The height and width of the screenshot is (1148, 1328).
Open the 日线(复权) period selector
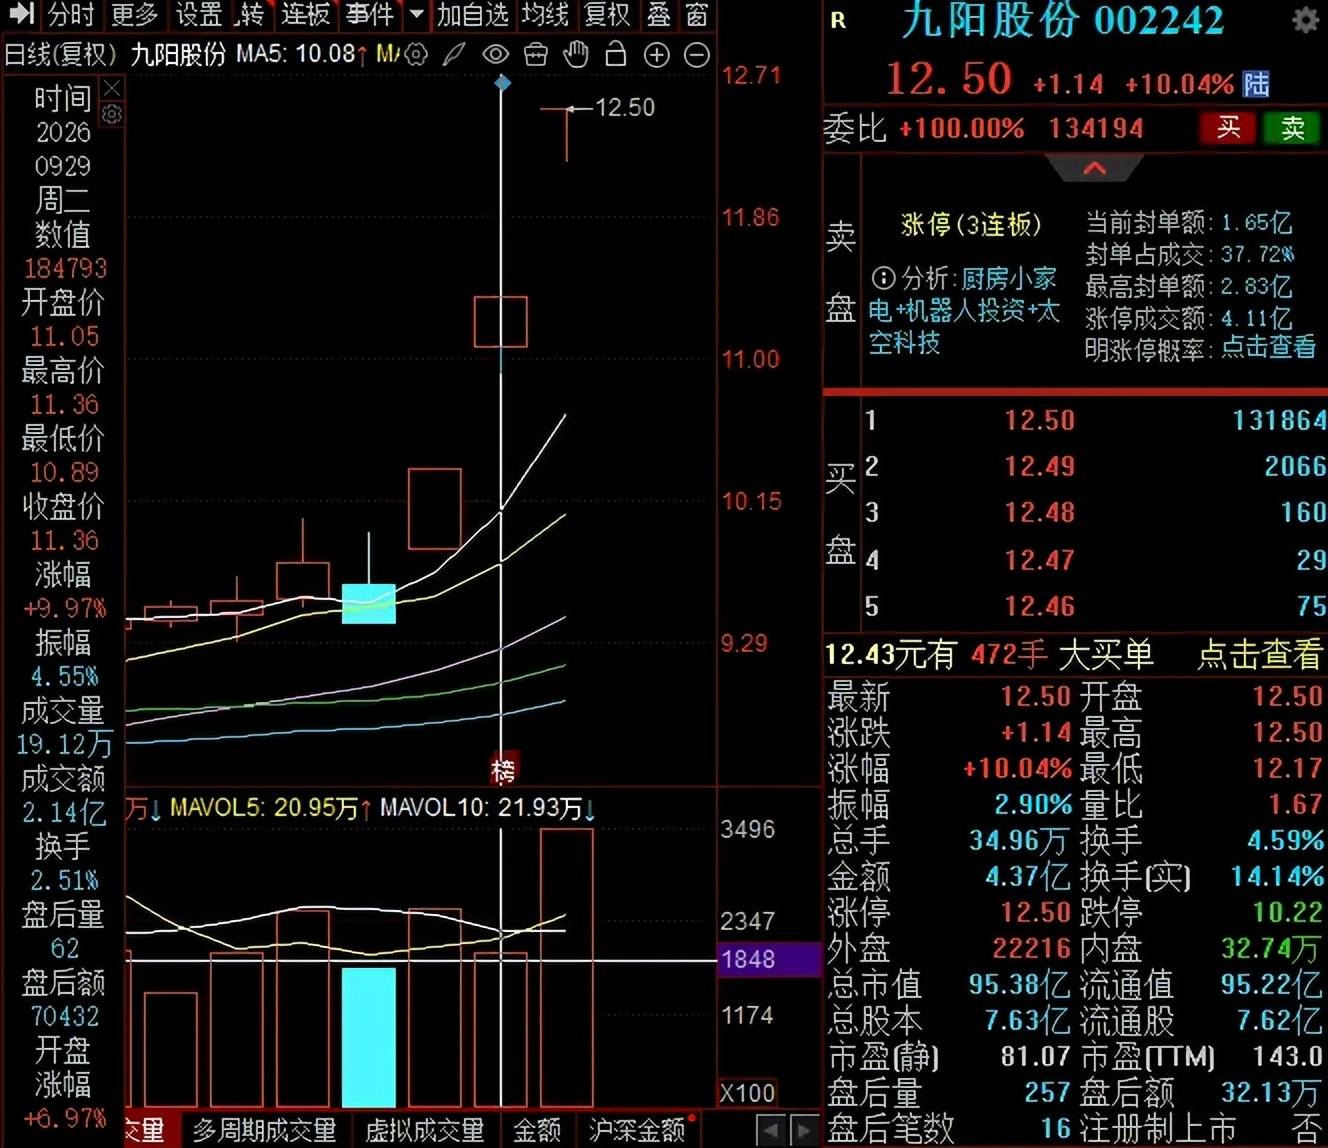click(61, 55)
